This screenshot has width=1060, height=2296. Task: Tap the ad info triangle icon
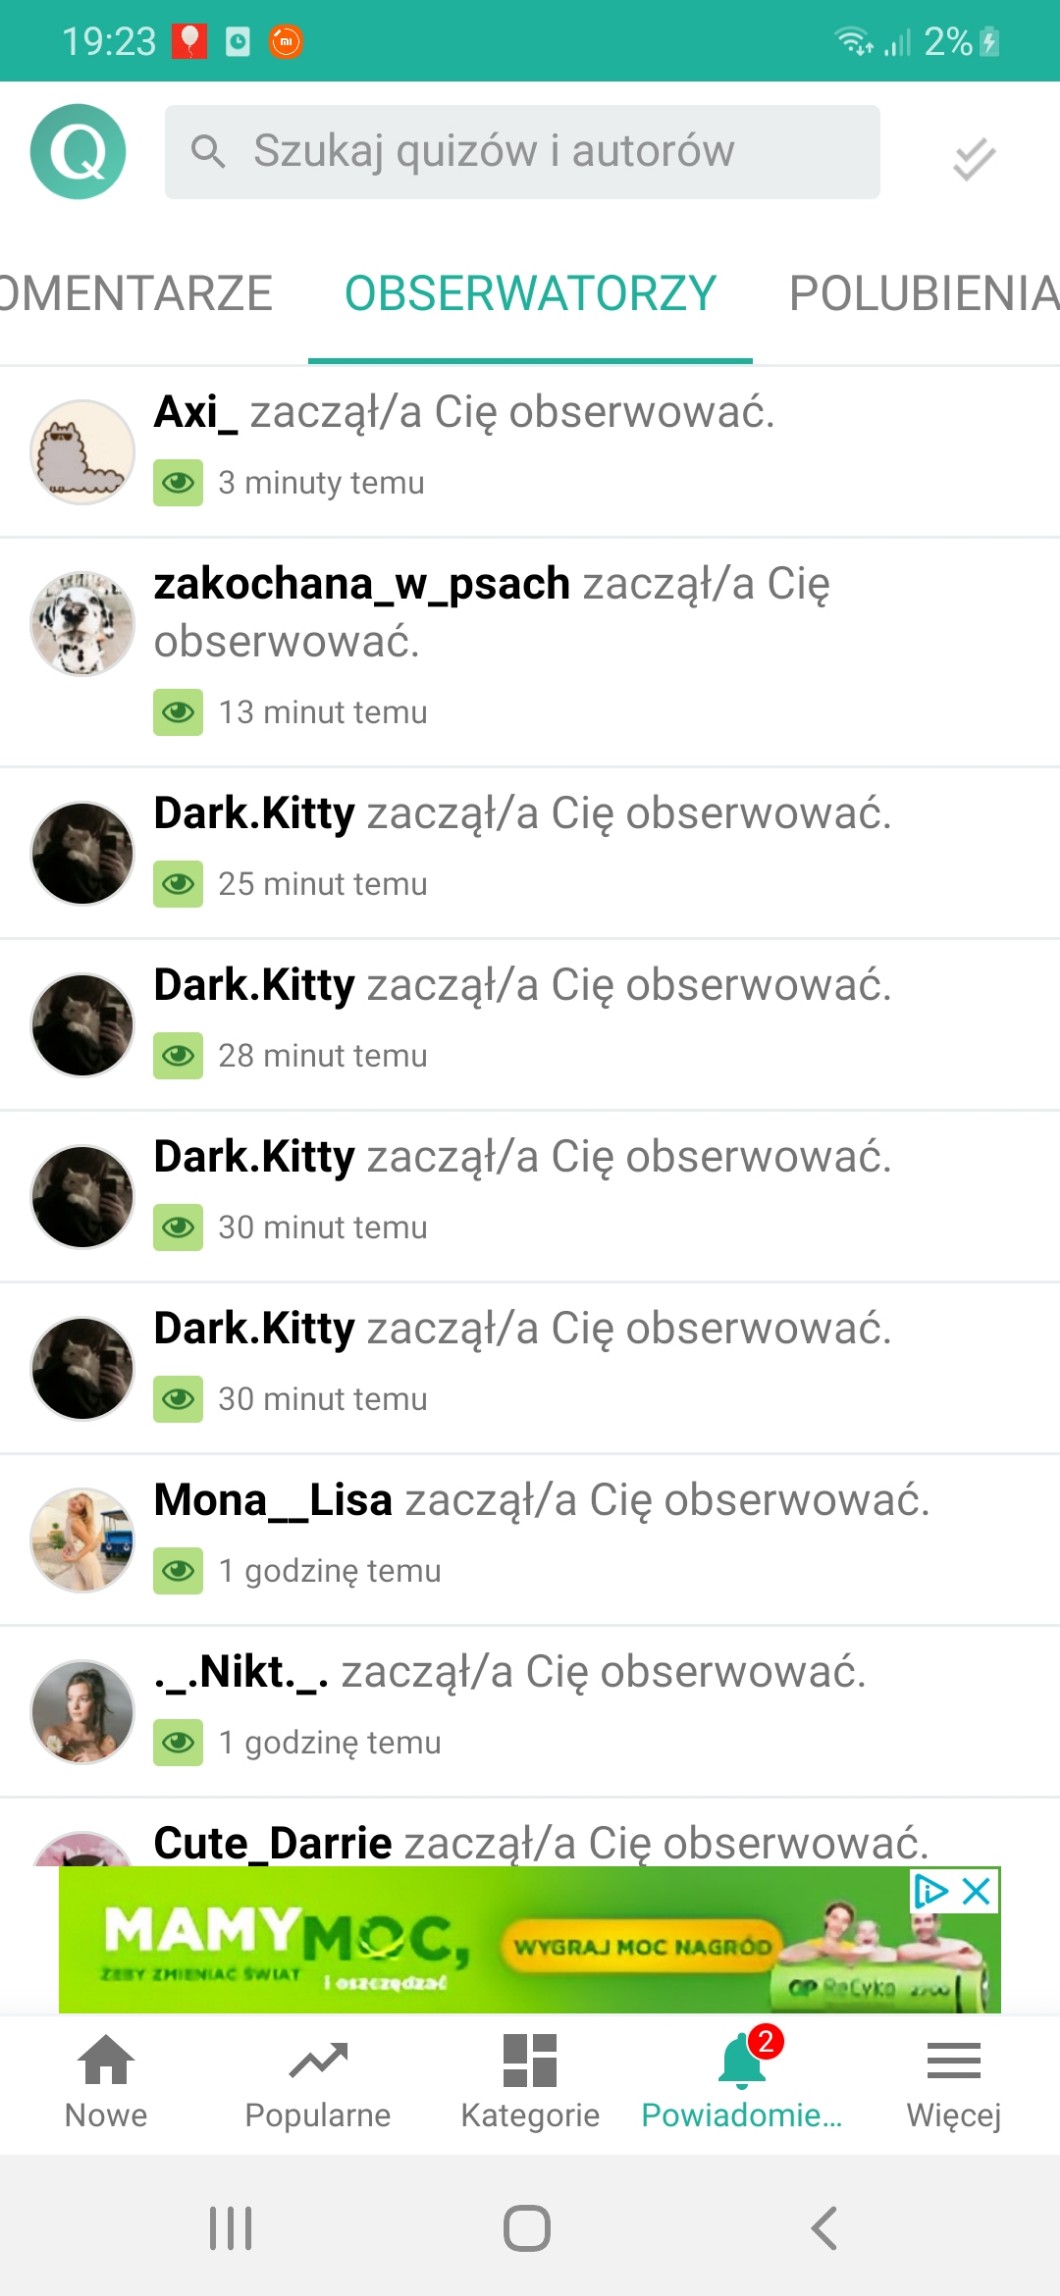click(932, 1890)
